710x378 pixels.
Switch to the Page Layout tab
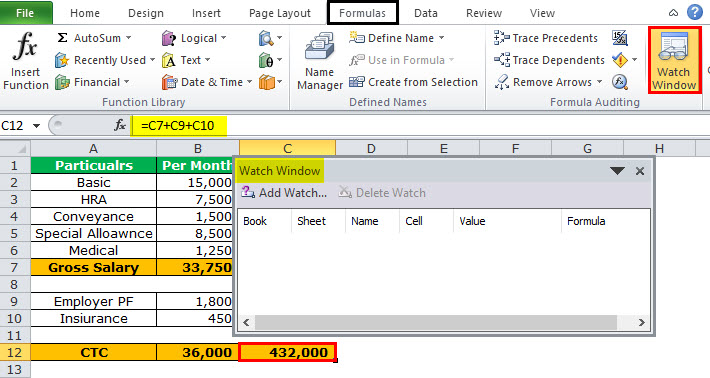pos(280,13)
